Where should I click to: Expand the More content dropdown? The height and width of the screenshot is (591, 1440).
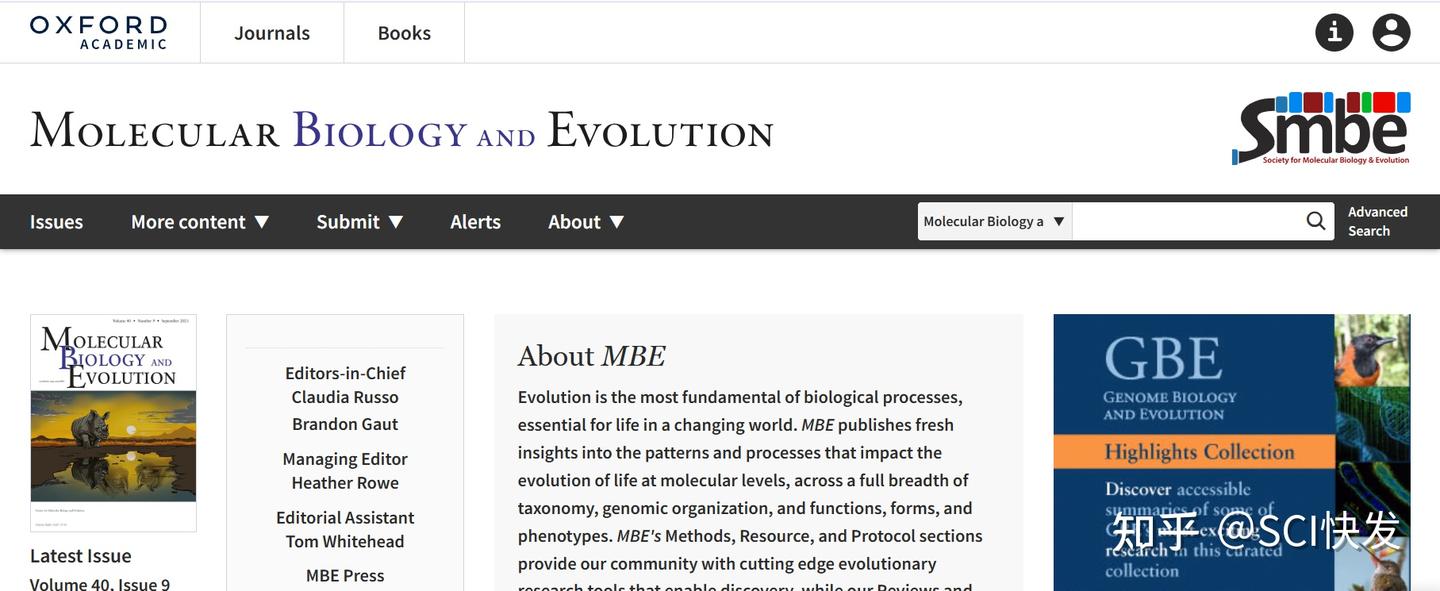point(200,221)
